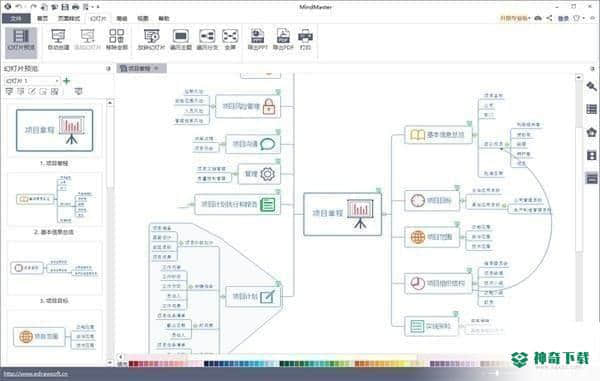The height and width of the screenshot is (381, 600).
Task: Click the 添加幻灯片 add slide icon
Action: tap(87, 40)
